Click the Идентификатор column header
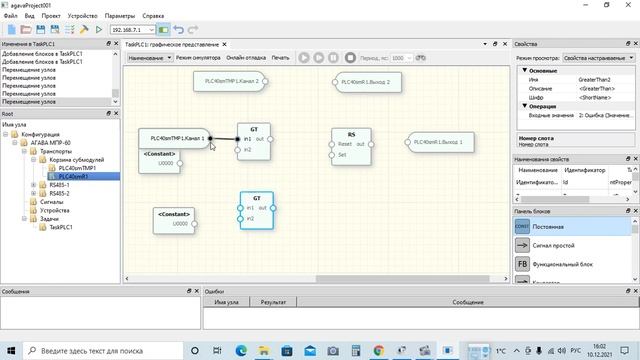This screenshot has width=640, height=360. (584, 170)
